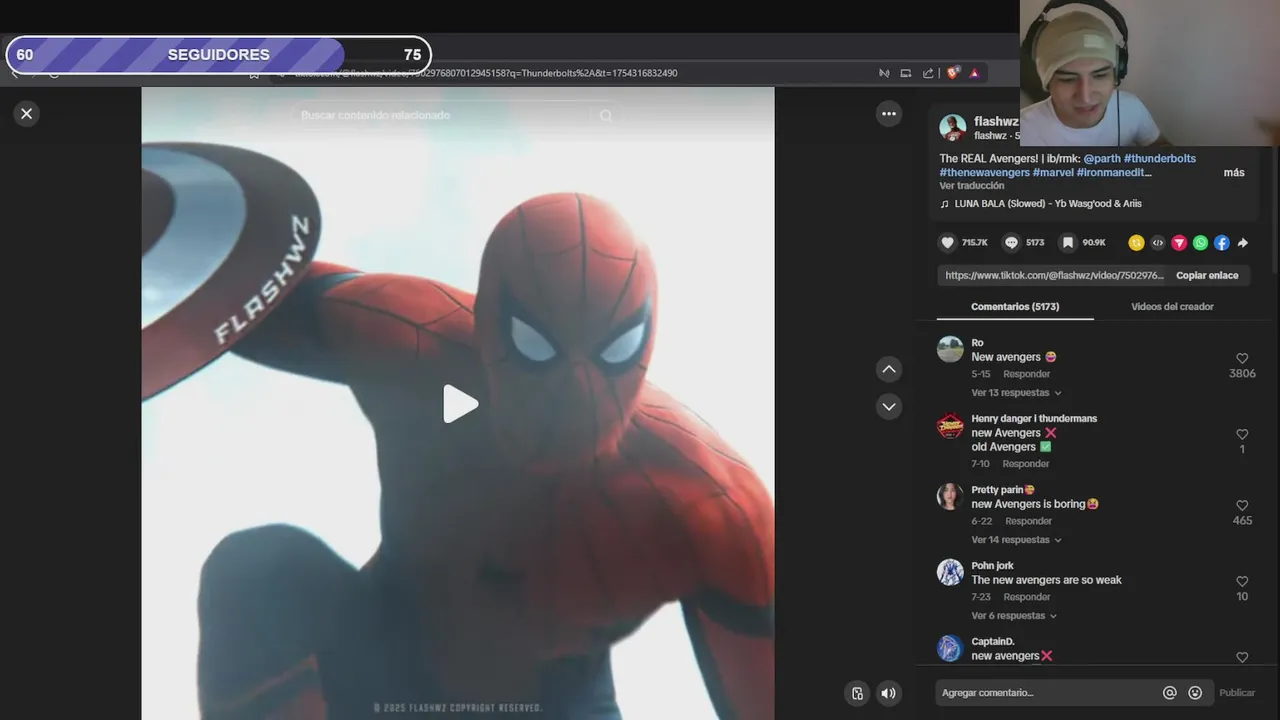The height and width of the screenshot is (720, 1280).
Task: Expand Ver 14 respuestas
Action: click(x=1016, y=540)
